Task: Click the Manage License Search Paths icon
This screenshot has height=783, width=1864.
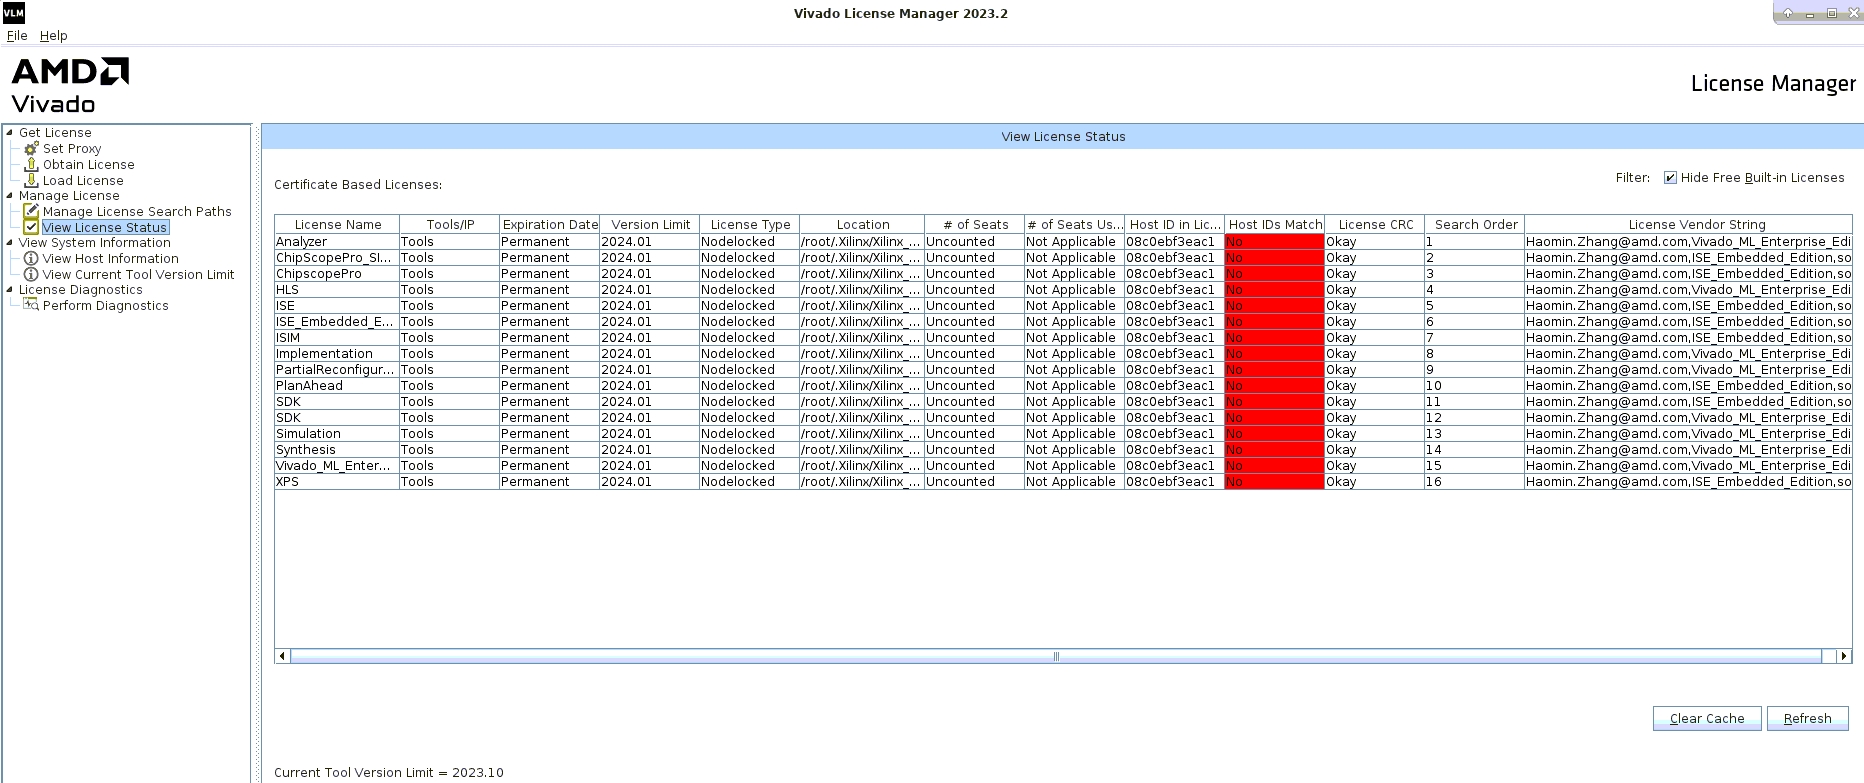Action: point(31,211)
